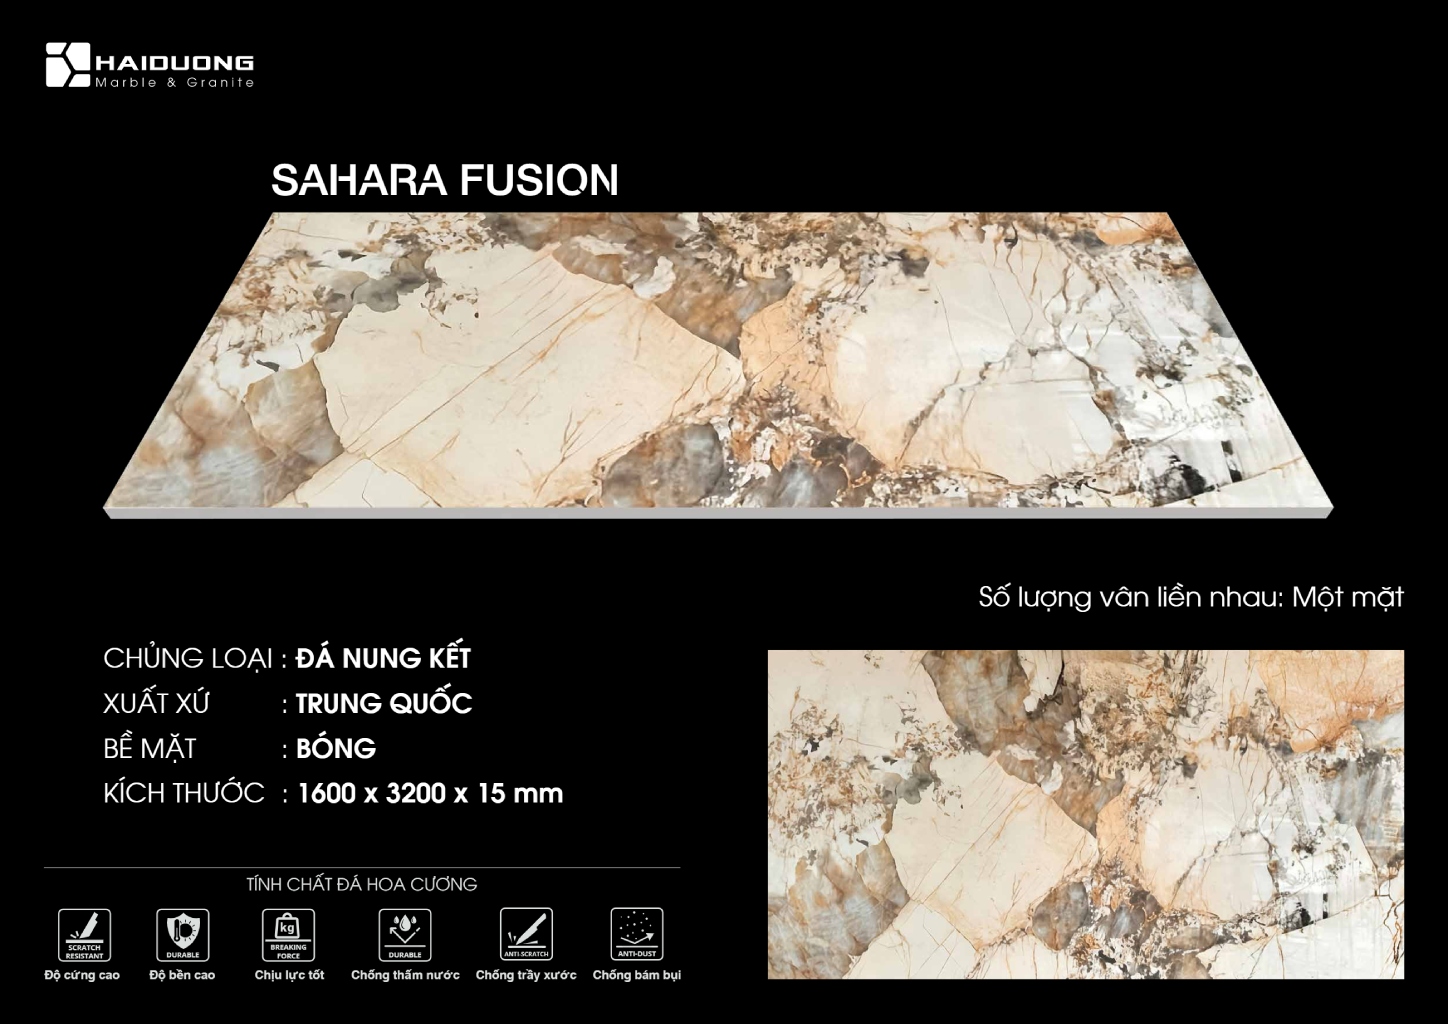Click the water droplet icon above Chống thấm nước

pos(405,934)
